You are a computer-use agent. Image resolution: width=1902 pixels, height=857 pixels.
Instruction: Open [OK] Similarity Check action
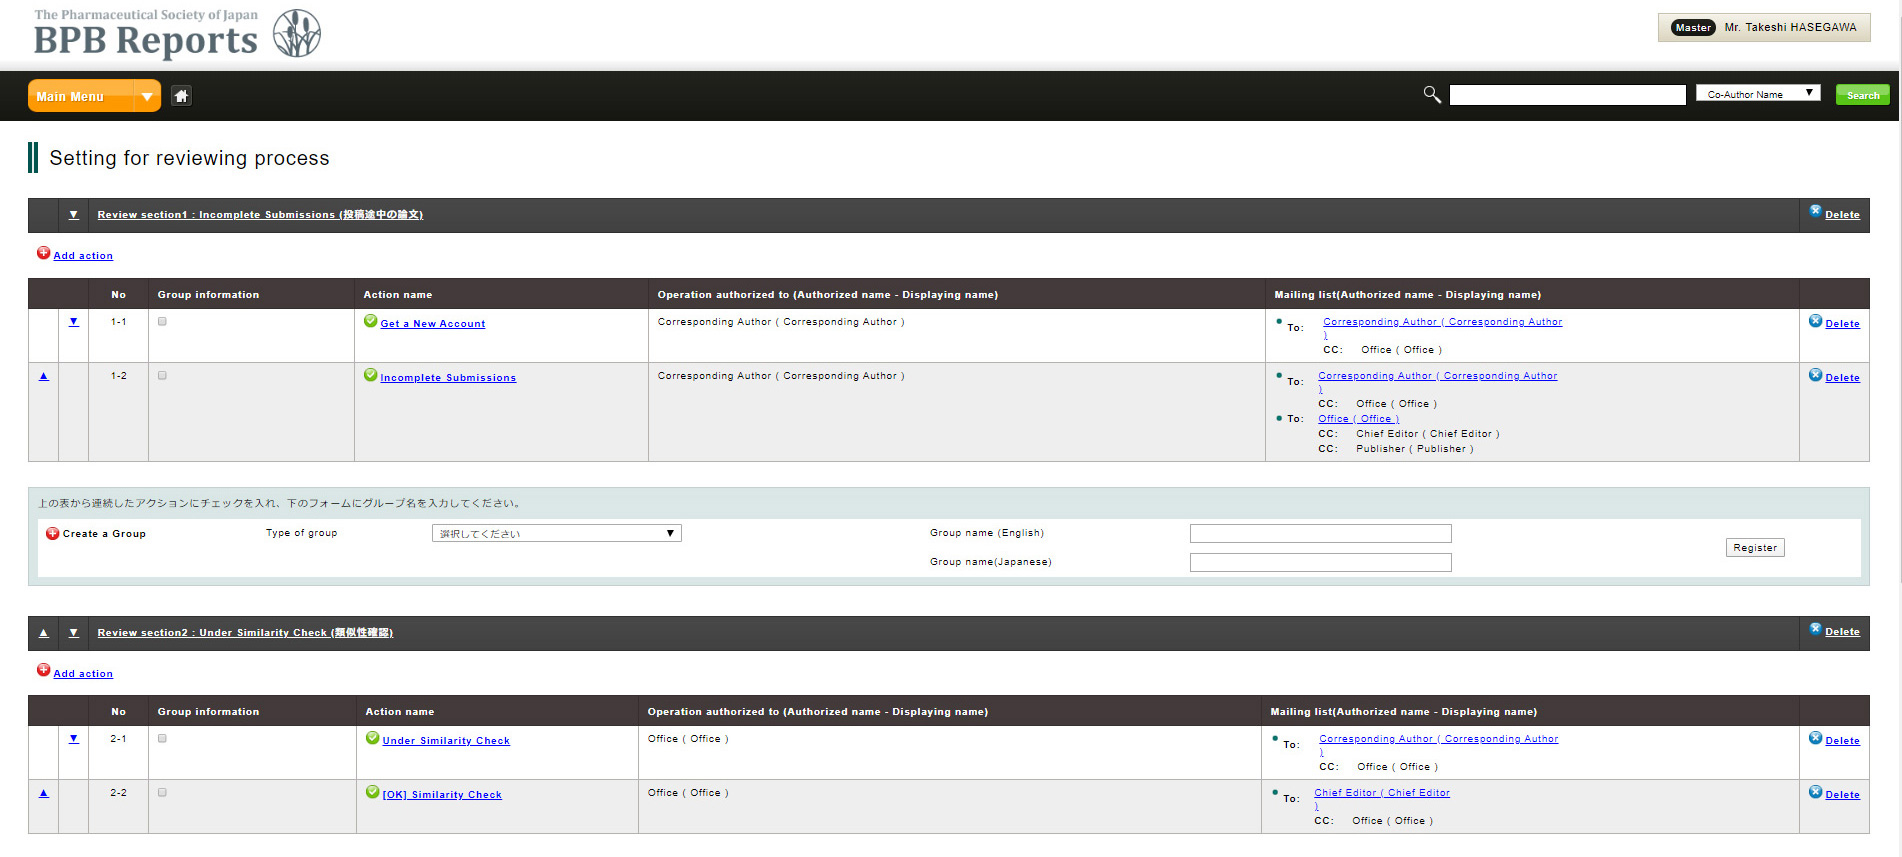click(442, 795)
